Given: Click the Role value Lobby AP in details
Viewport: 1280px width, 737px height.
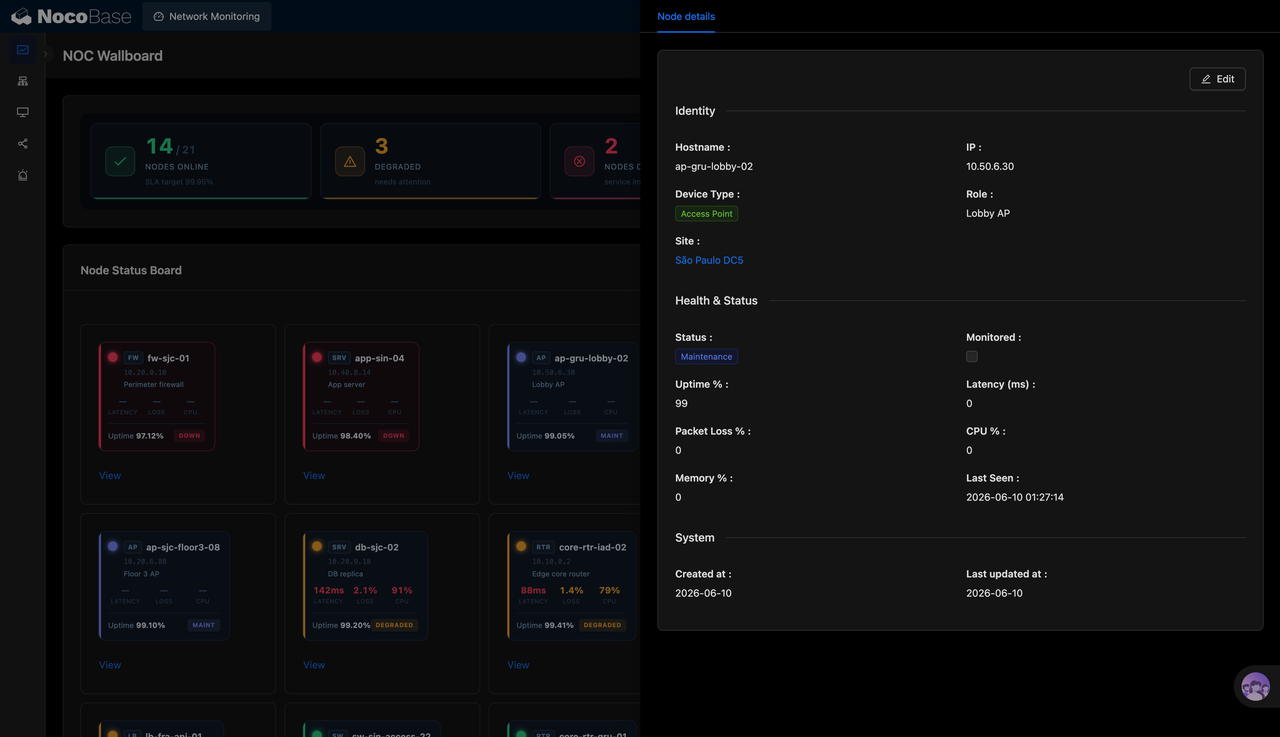Looking at the screenshot, I should 988,213.
